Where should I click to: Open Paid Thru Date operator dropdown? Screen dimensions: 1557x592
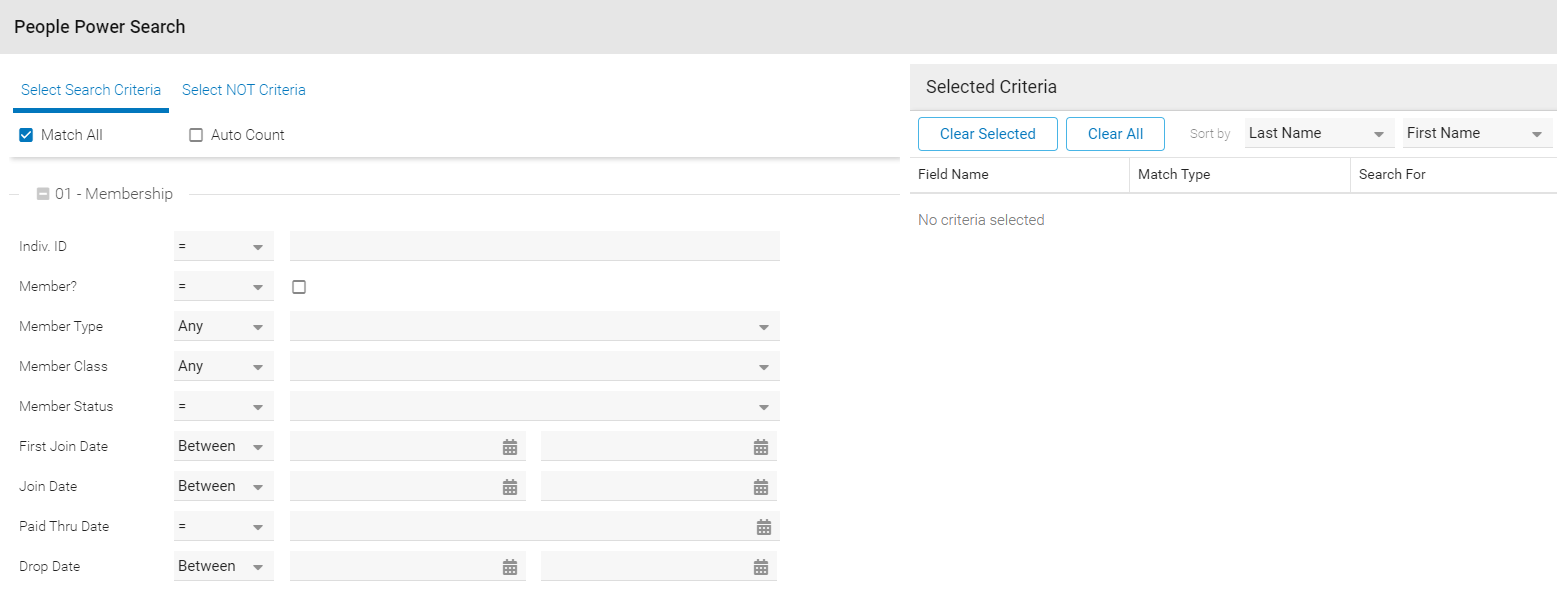point(224,526)
